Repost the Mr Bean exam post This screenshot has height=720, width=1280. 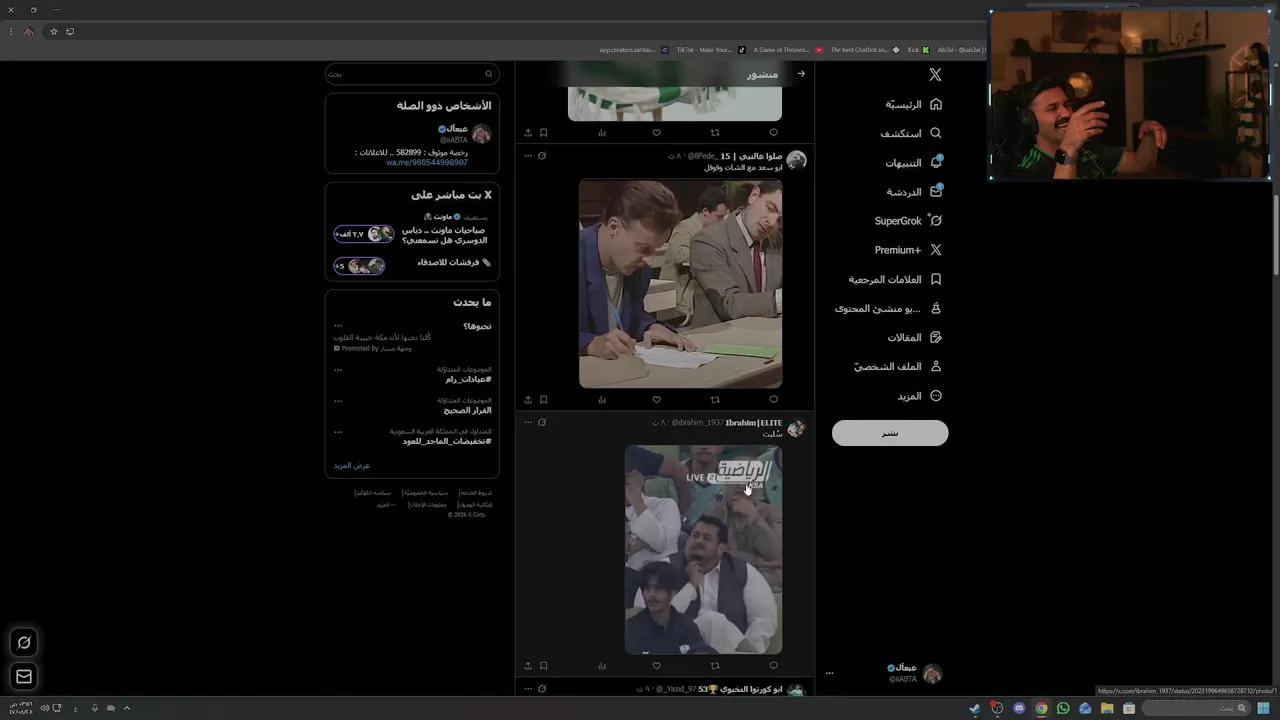pos(715,399)
